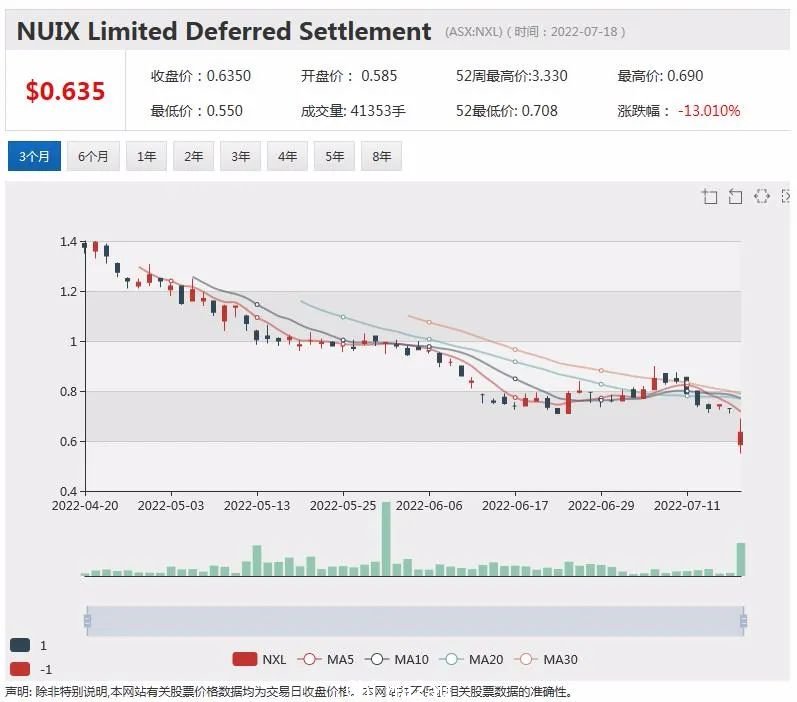Viewport: 797px width, 702px height.
Task: Click the NUIX Limited Deferred Settlement title
Action: tap(224, 31)
